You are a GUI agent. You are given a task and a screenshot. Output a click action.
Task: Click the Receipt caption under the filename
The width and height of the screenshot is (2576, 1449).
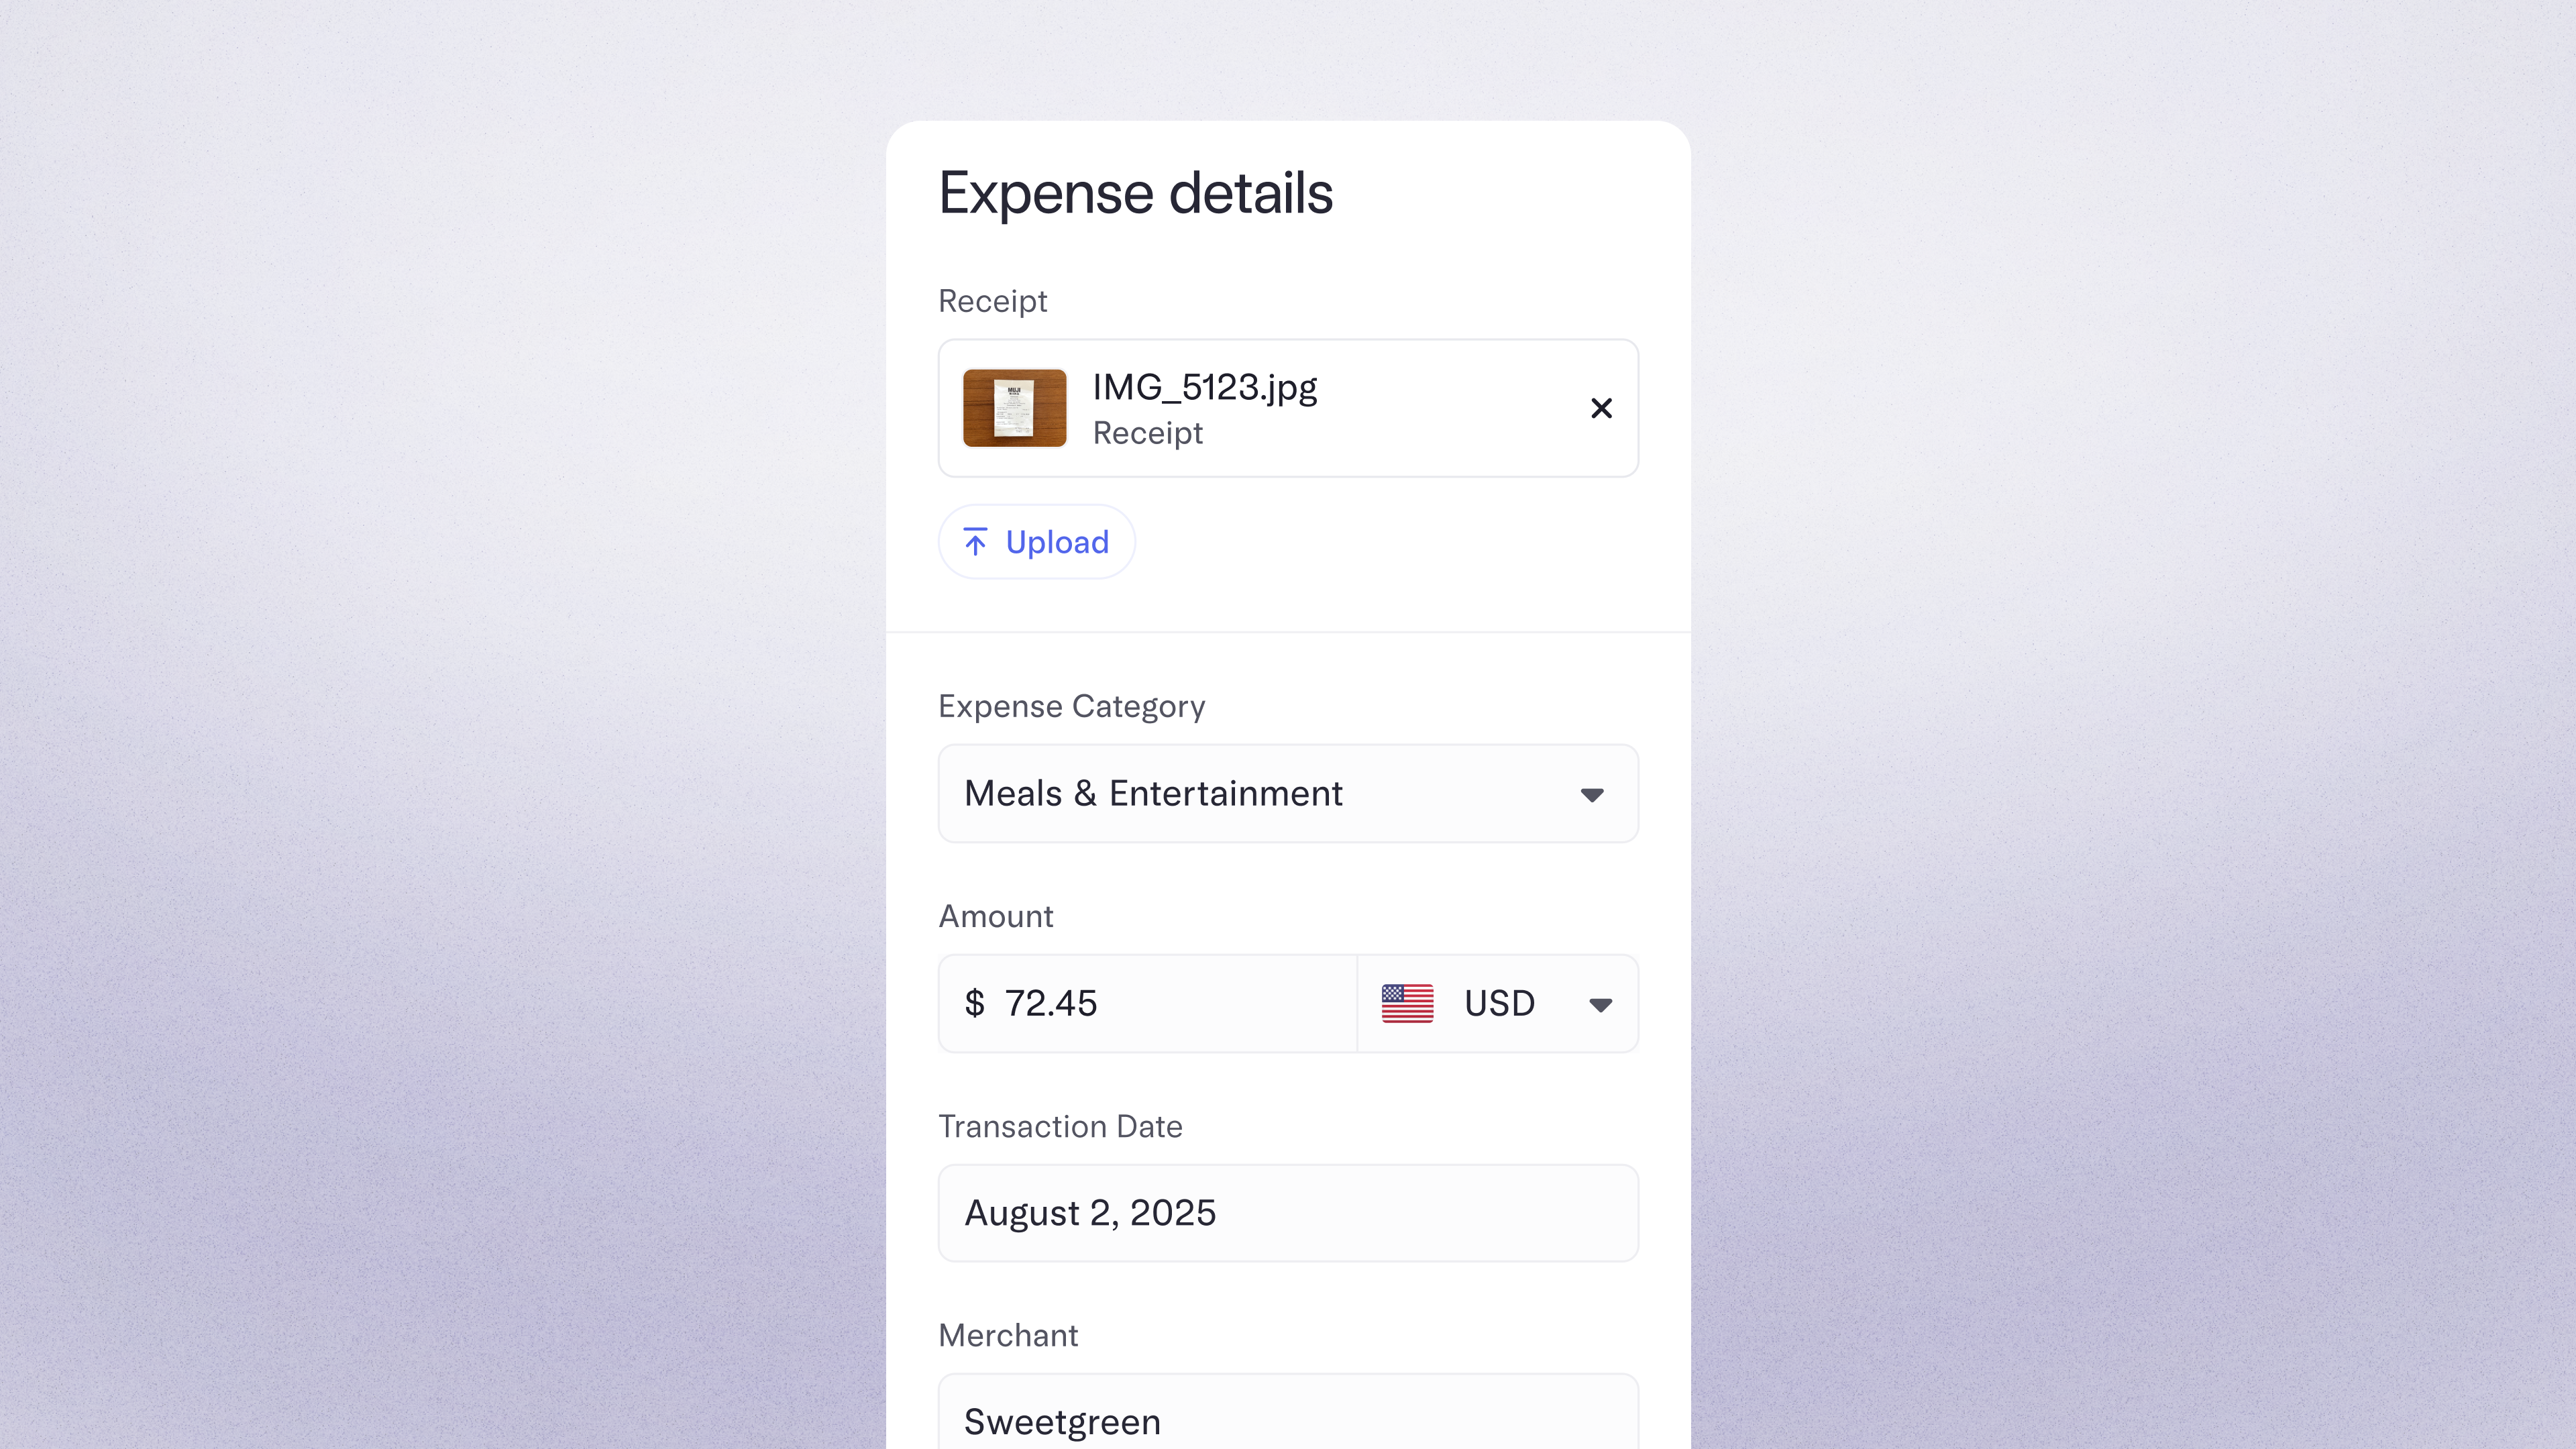[x=1148, y=434]
